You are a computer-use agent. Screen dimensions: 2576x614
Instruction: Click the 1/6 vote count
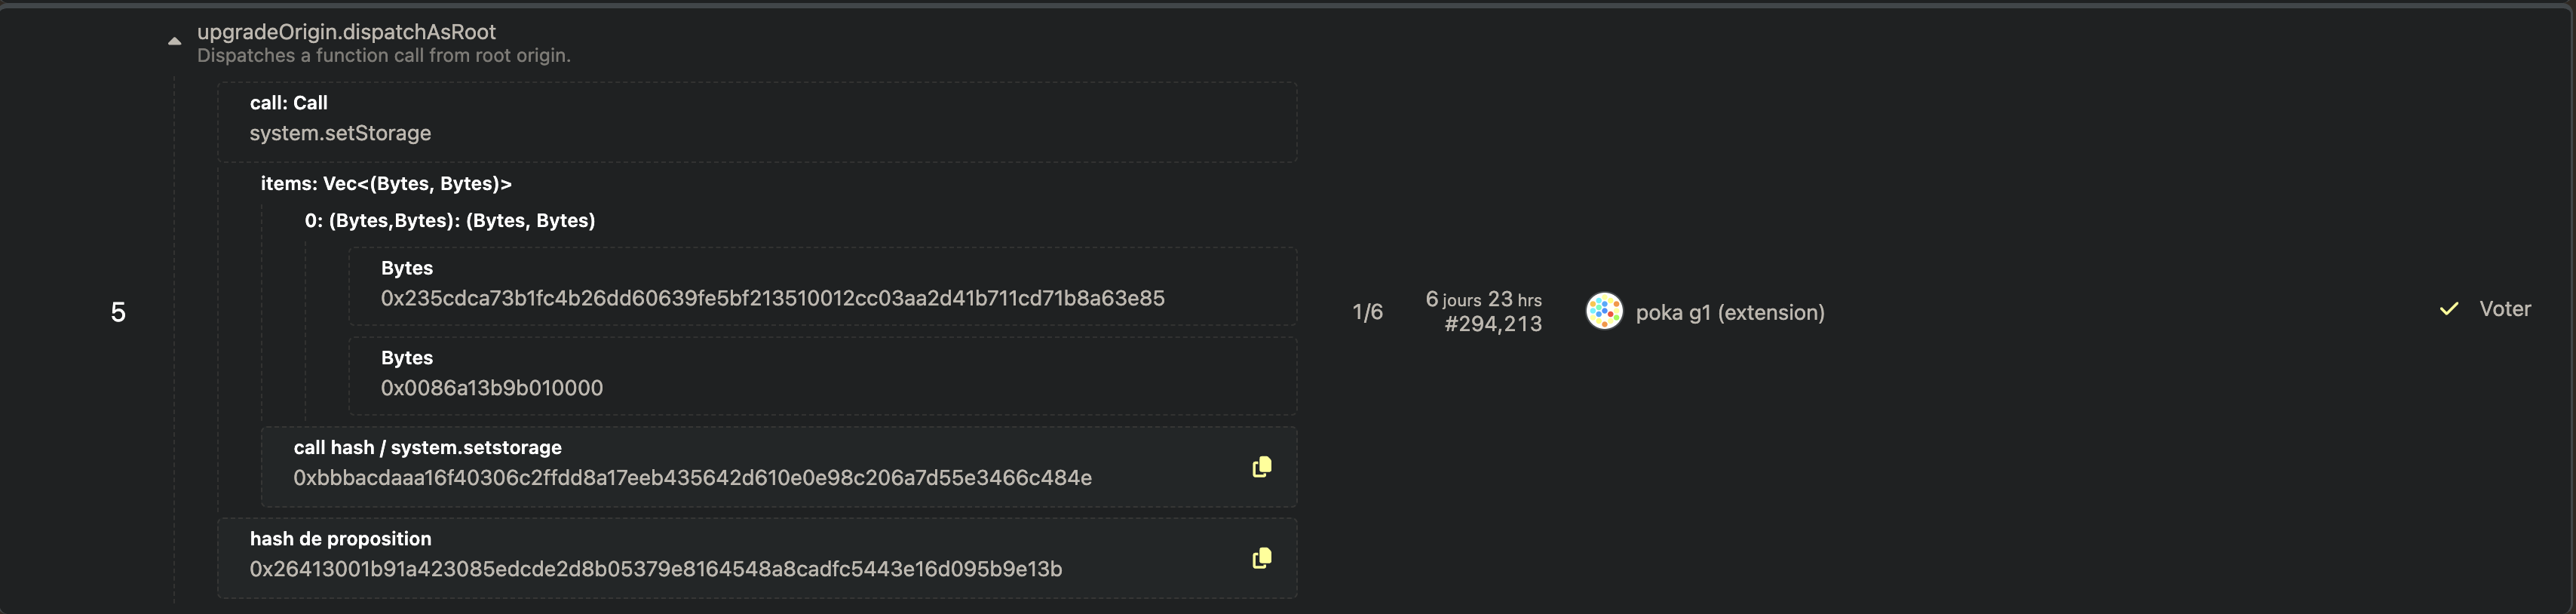coord(1367,313)
